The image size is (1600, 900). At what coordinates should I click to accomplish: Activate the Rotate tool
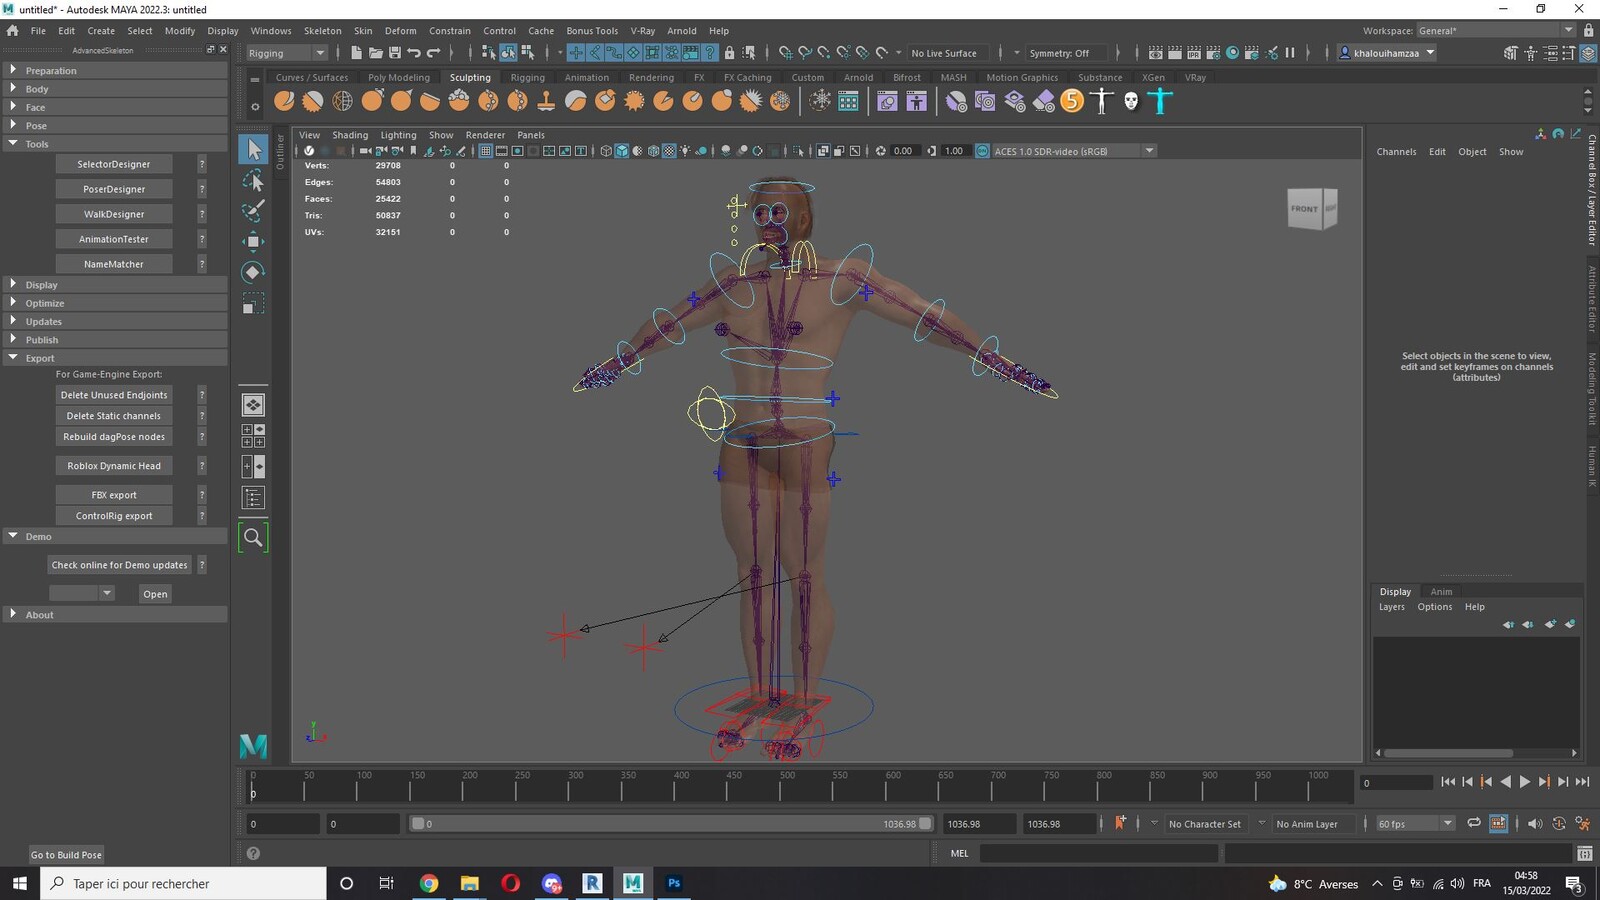(x=253, y=272)
